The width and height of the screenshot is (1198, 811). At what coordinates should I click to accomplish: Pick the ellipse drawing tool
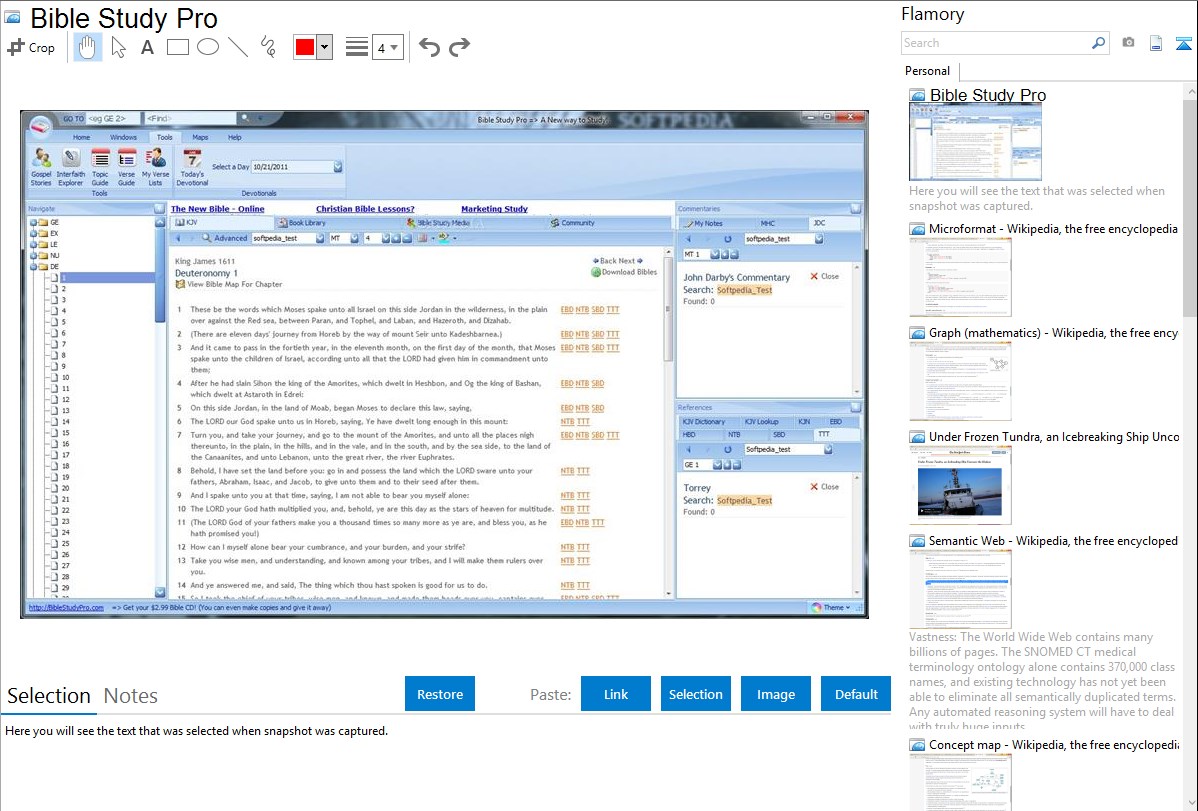point(208,47)
